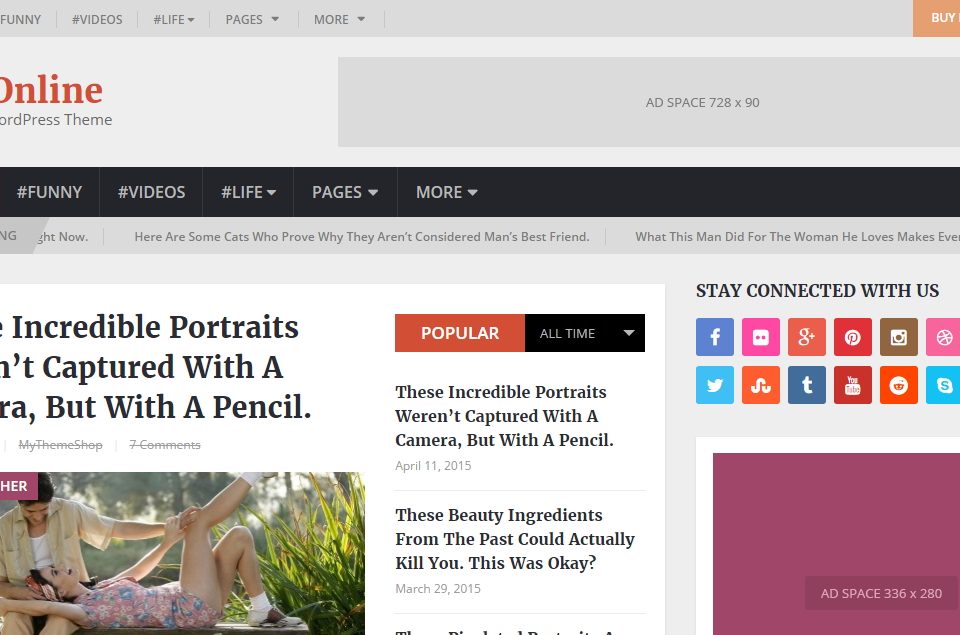Open the popular Incredible Portraits post
This screenshot has height=635, width=960.
(504, 416)
